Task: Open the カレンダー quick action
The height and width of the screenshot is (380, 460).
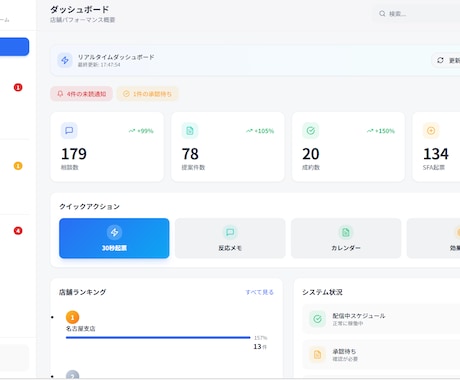Action: 346,238
